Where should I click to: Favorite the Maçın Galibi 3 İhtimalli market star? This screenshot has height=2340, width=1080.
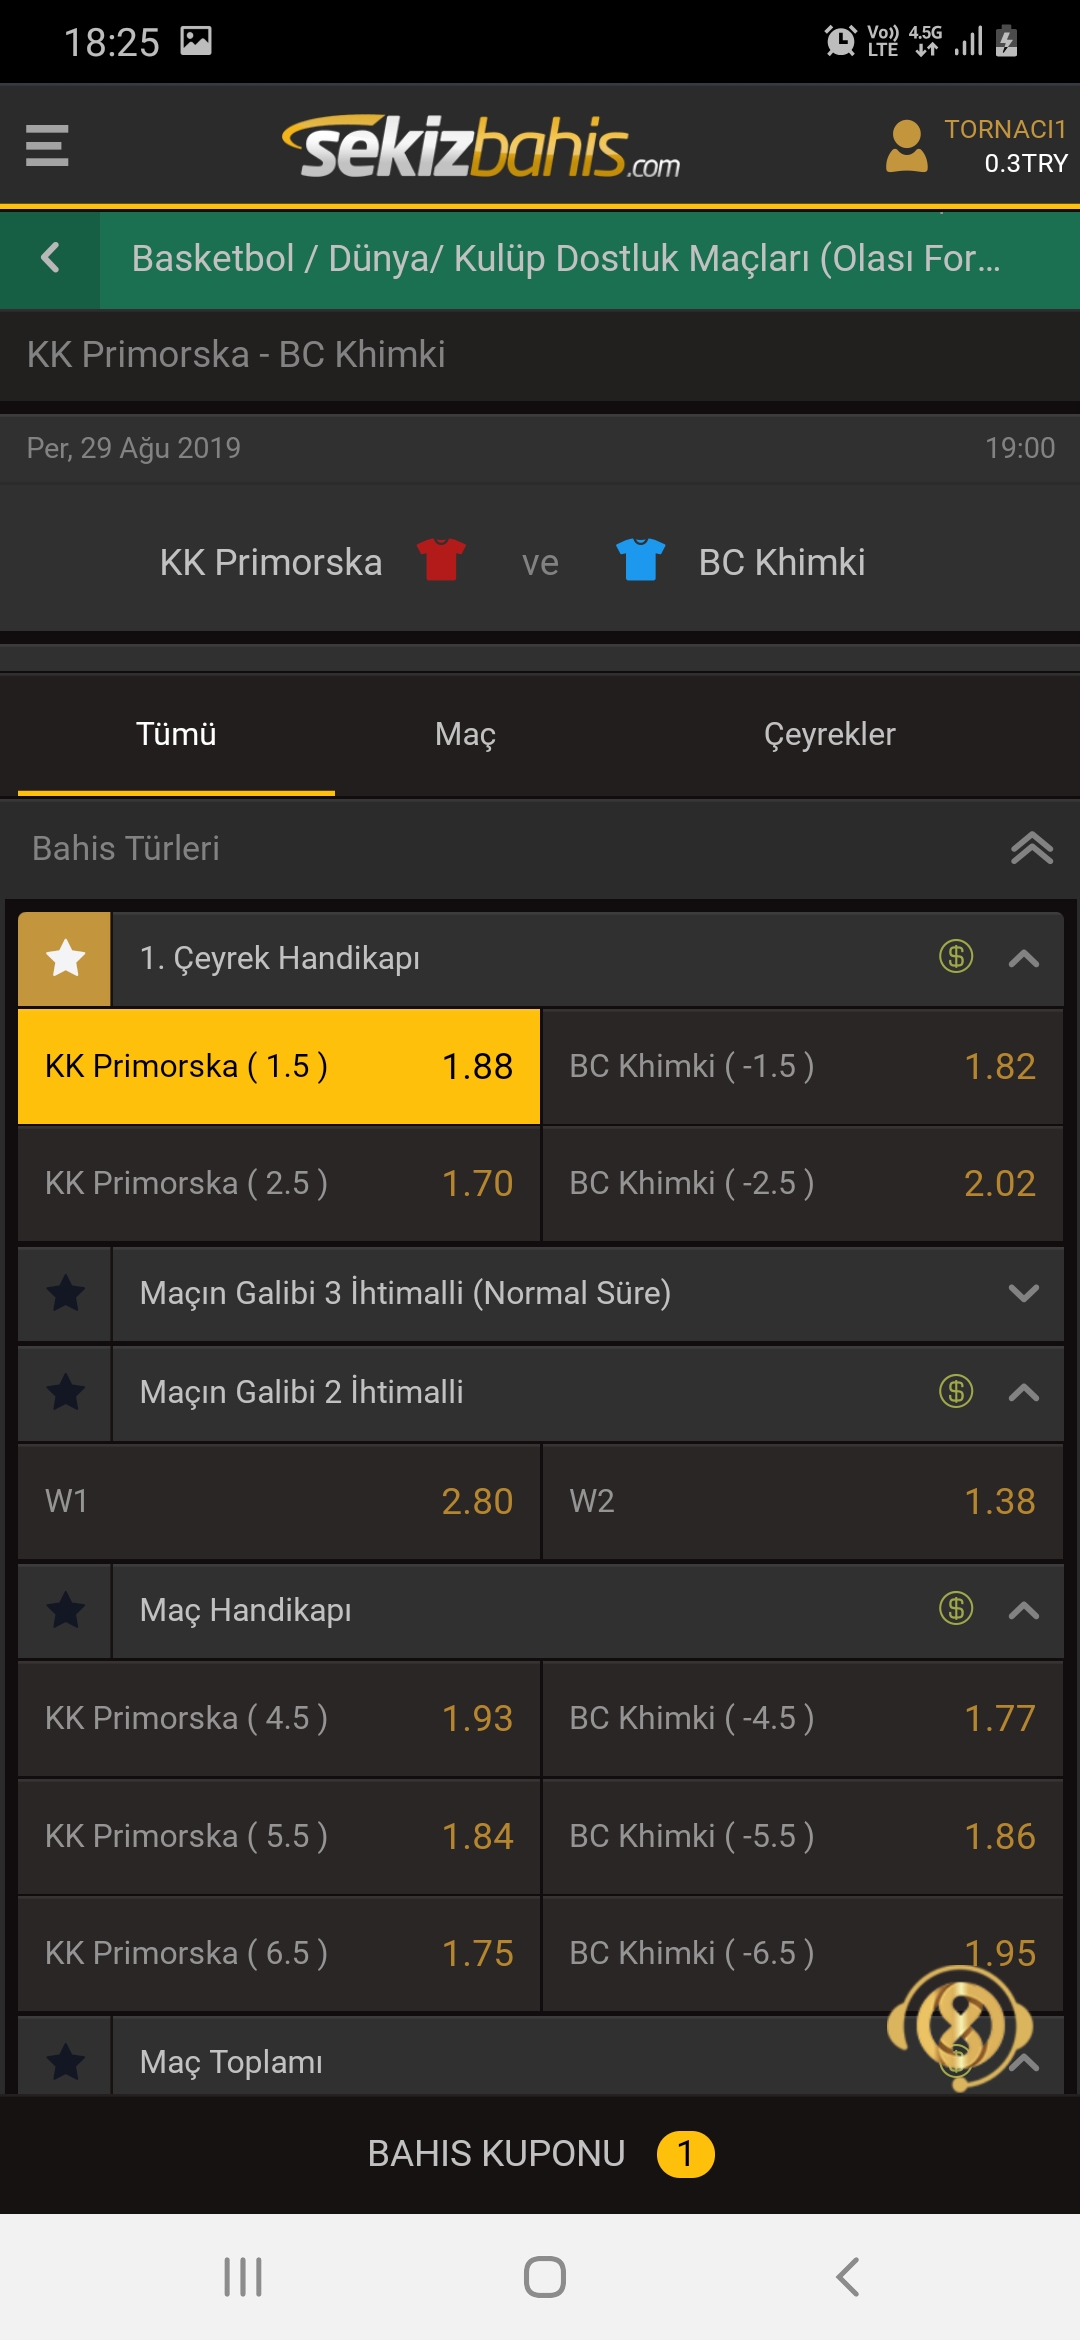(x=65, y=1293)
